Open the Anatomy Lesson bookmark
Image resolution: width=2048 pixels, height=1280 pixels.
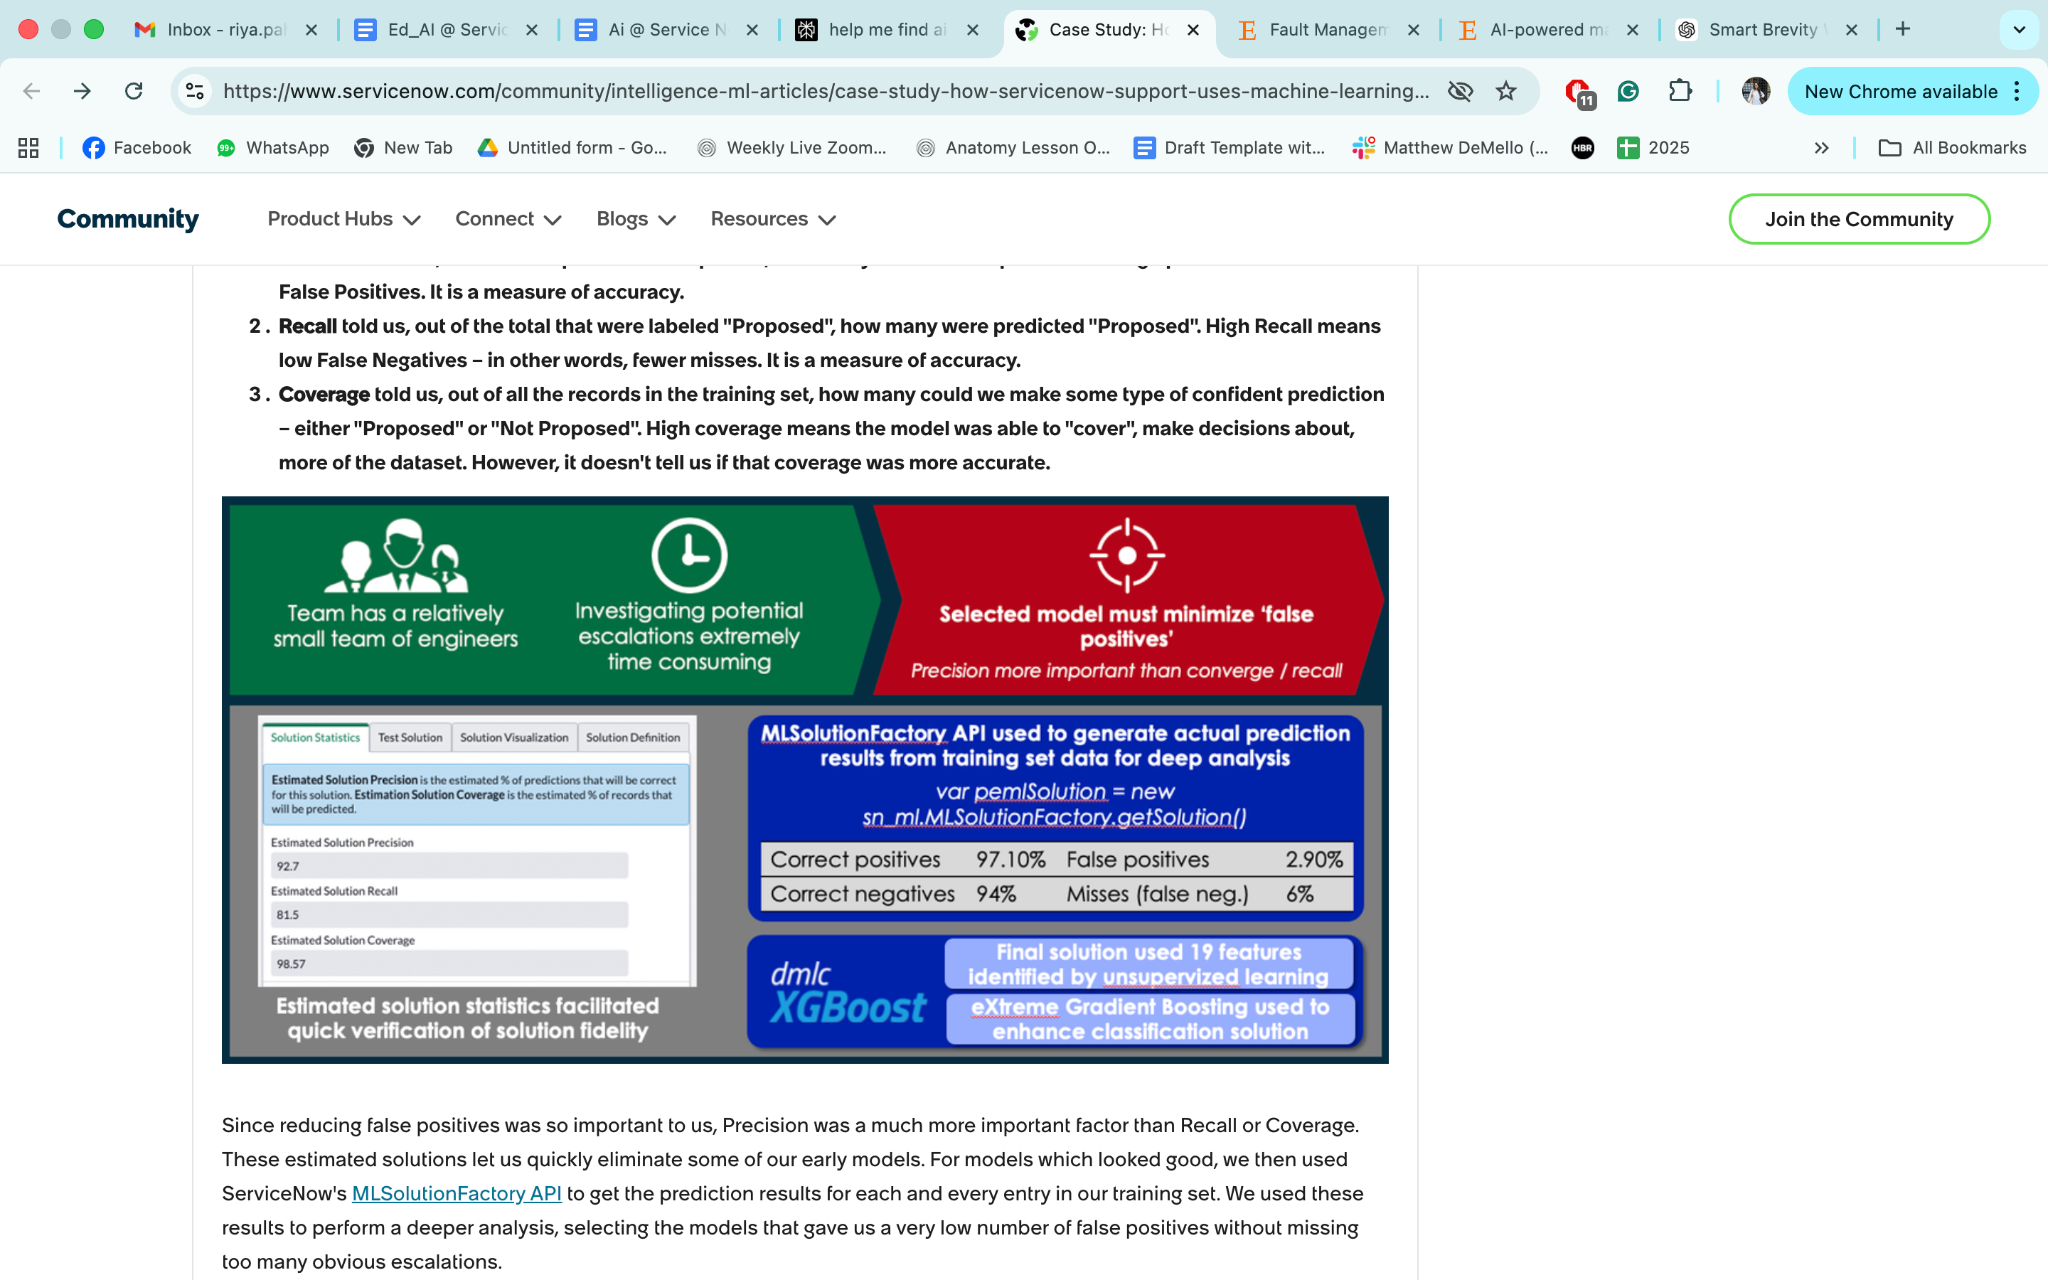coord(1013,148)
